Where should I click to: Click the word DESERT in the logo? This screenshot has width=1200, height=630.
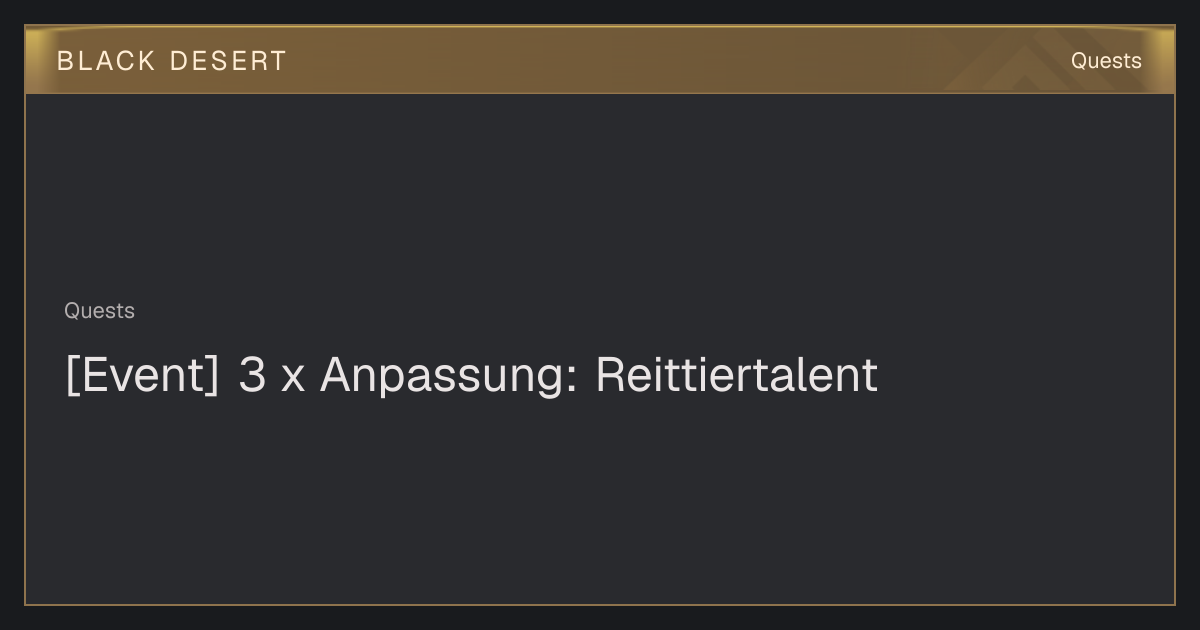point(228,61)
